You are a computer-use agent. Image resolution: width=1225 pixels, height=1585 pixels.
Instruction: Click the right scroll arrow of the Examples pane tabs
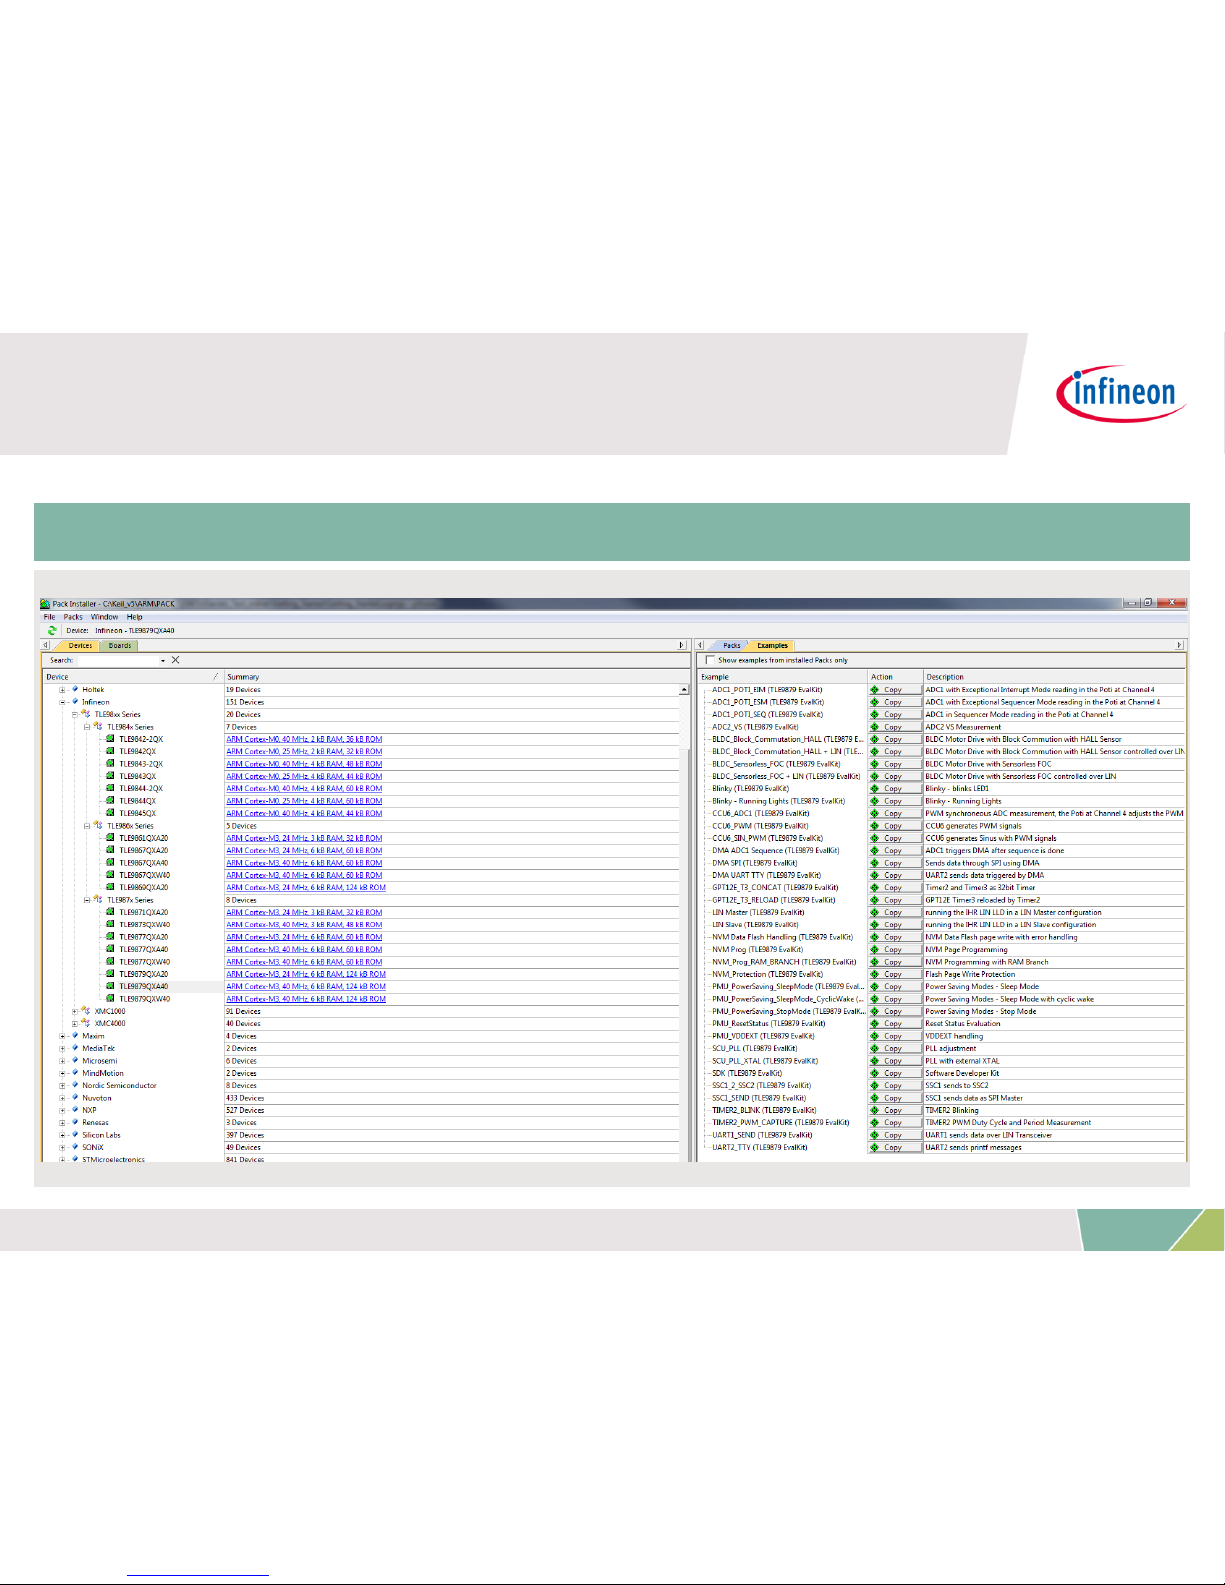[1180, 646]
